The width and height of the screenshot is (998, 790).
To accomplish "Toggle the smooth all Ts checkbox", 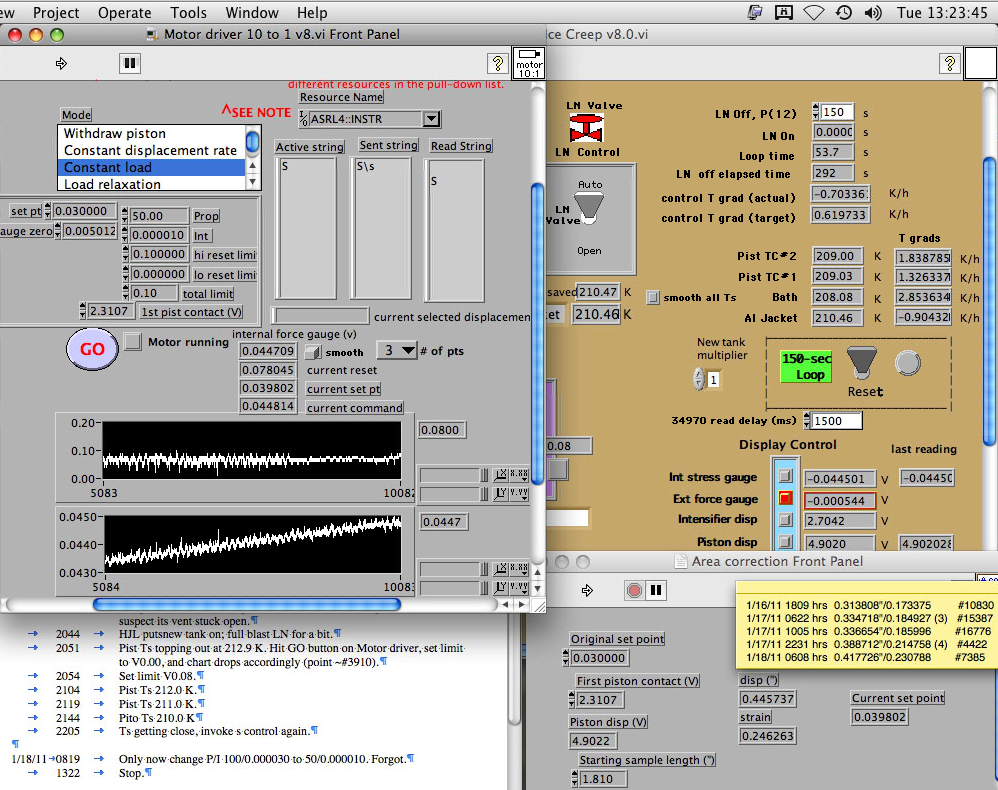I will point(653,297).
